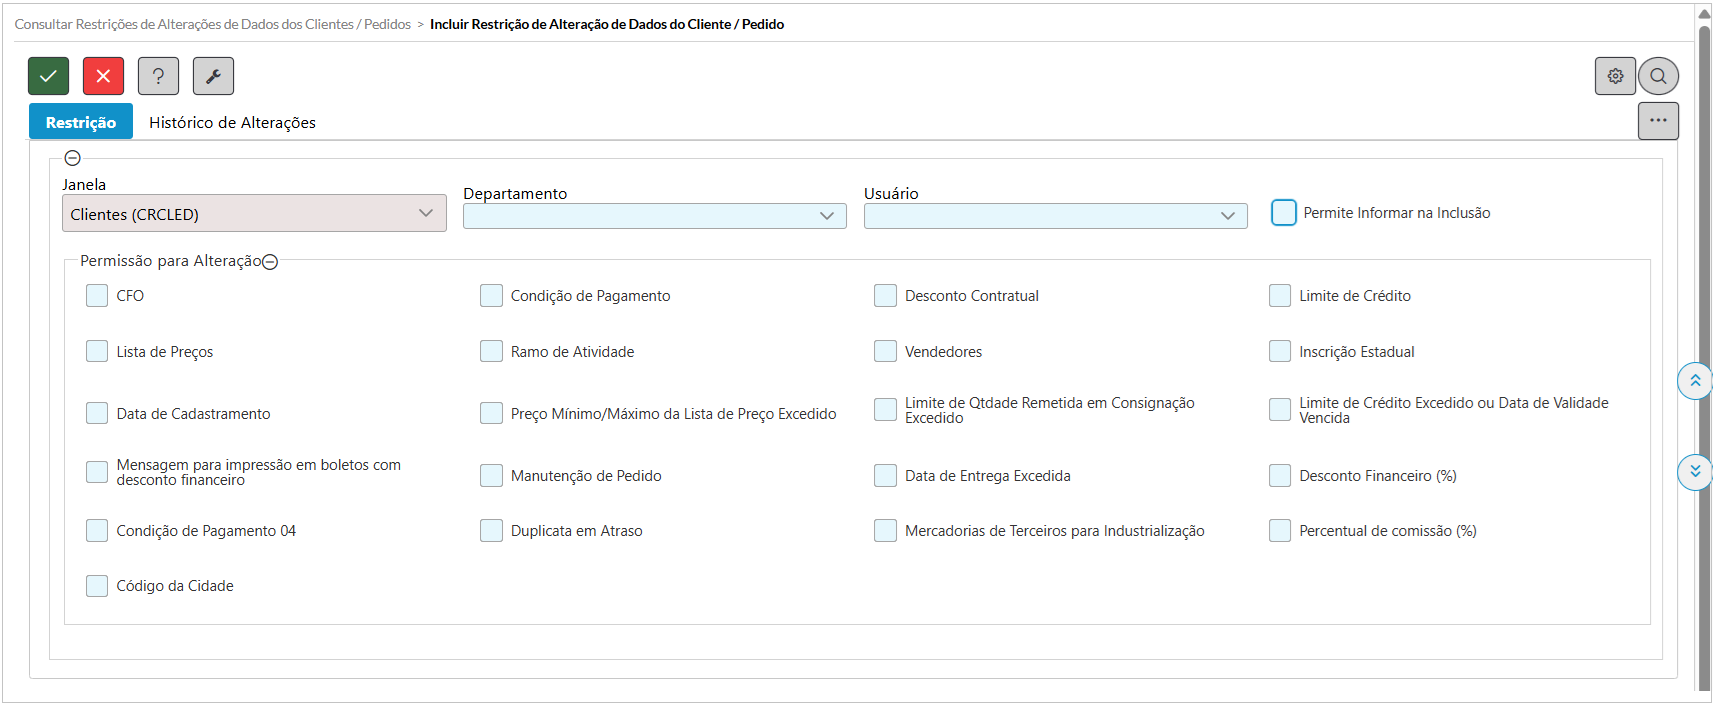Open the Janela dropdown showing Clientes (CRCLED)

(x=254, y=214)
